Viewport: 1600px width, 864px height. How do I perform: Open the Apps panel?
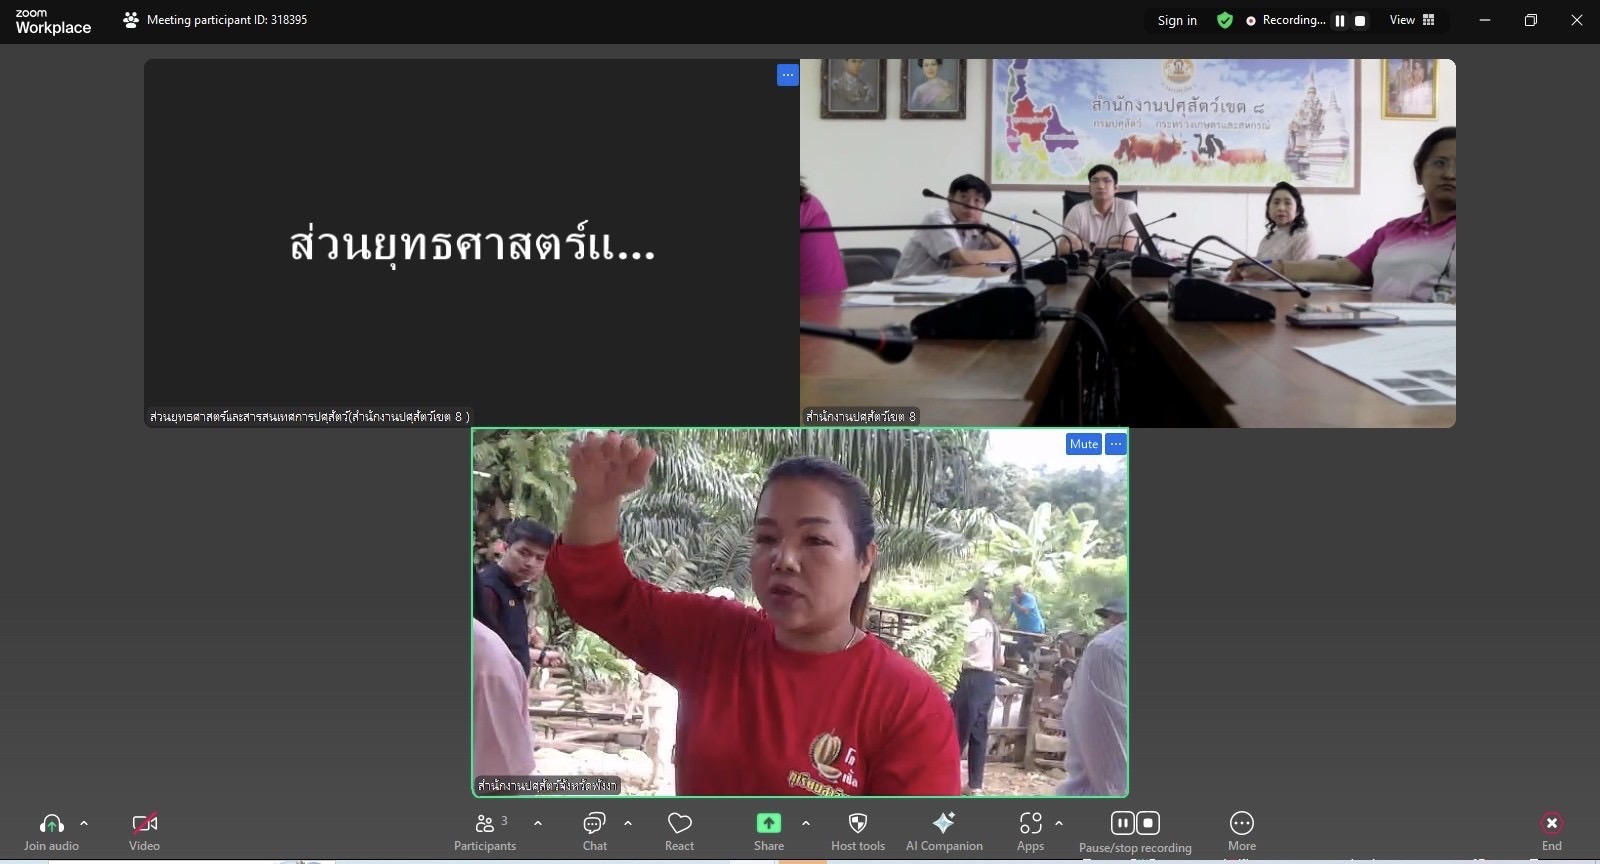point(1030,831)
